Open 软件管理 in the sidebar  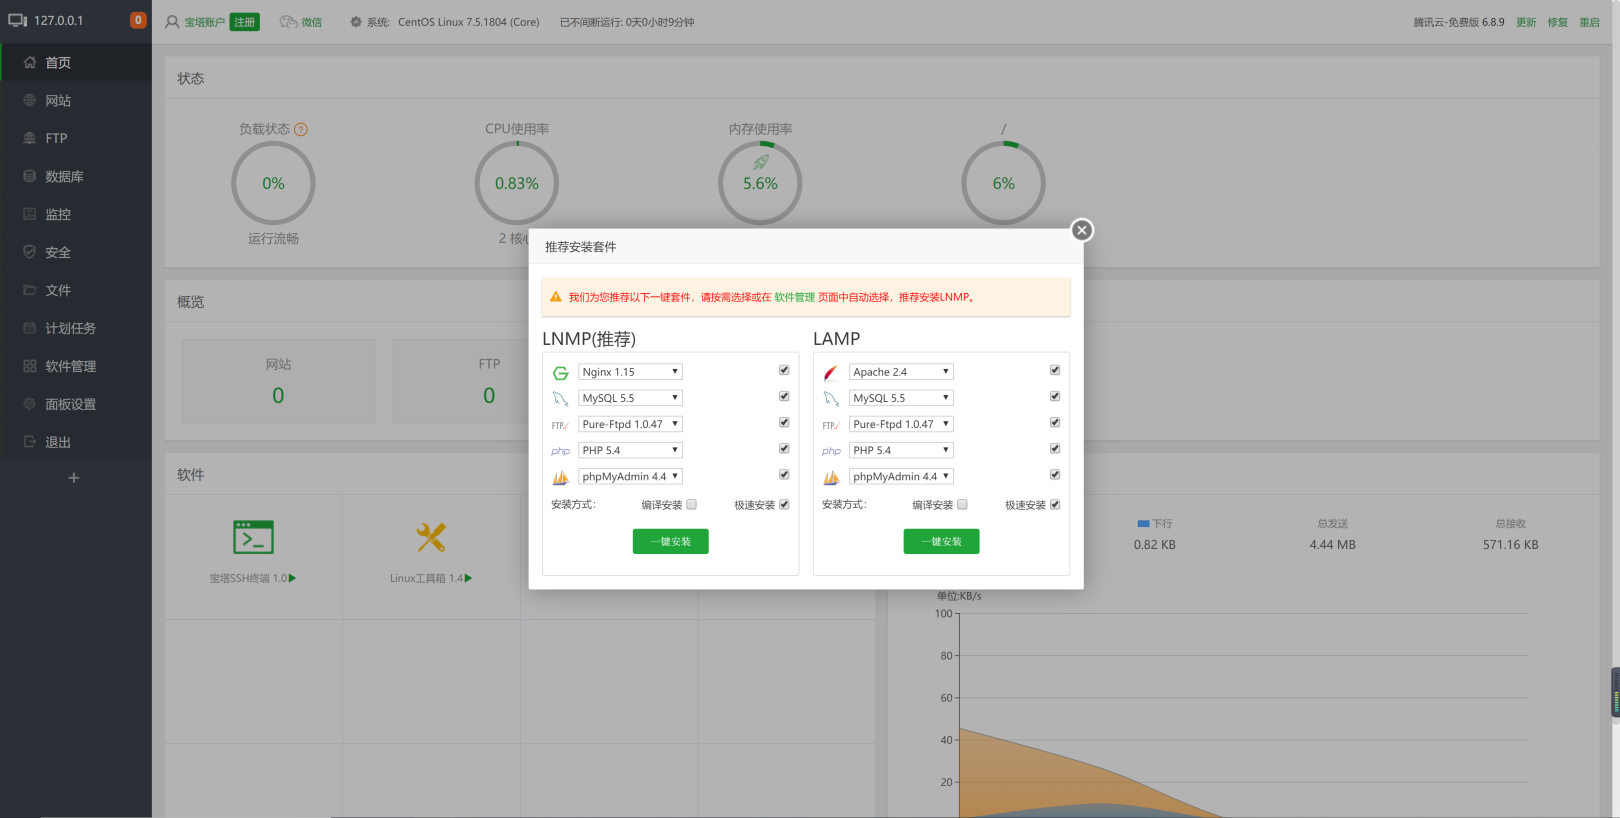point(70,366)
